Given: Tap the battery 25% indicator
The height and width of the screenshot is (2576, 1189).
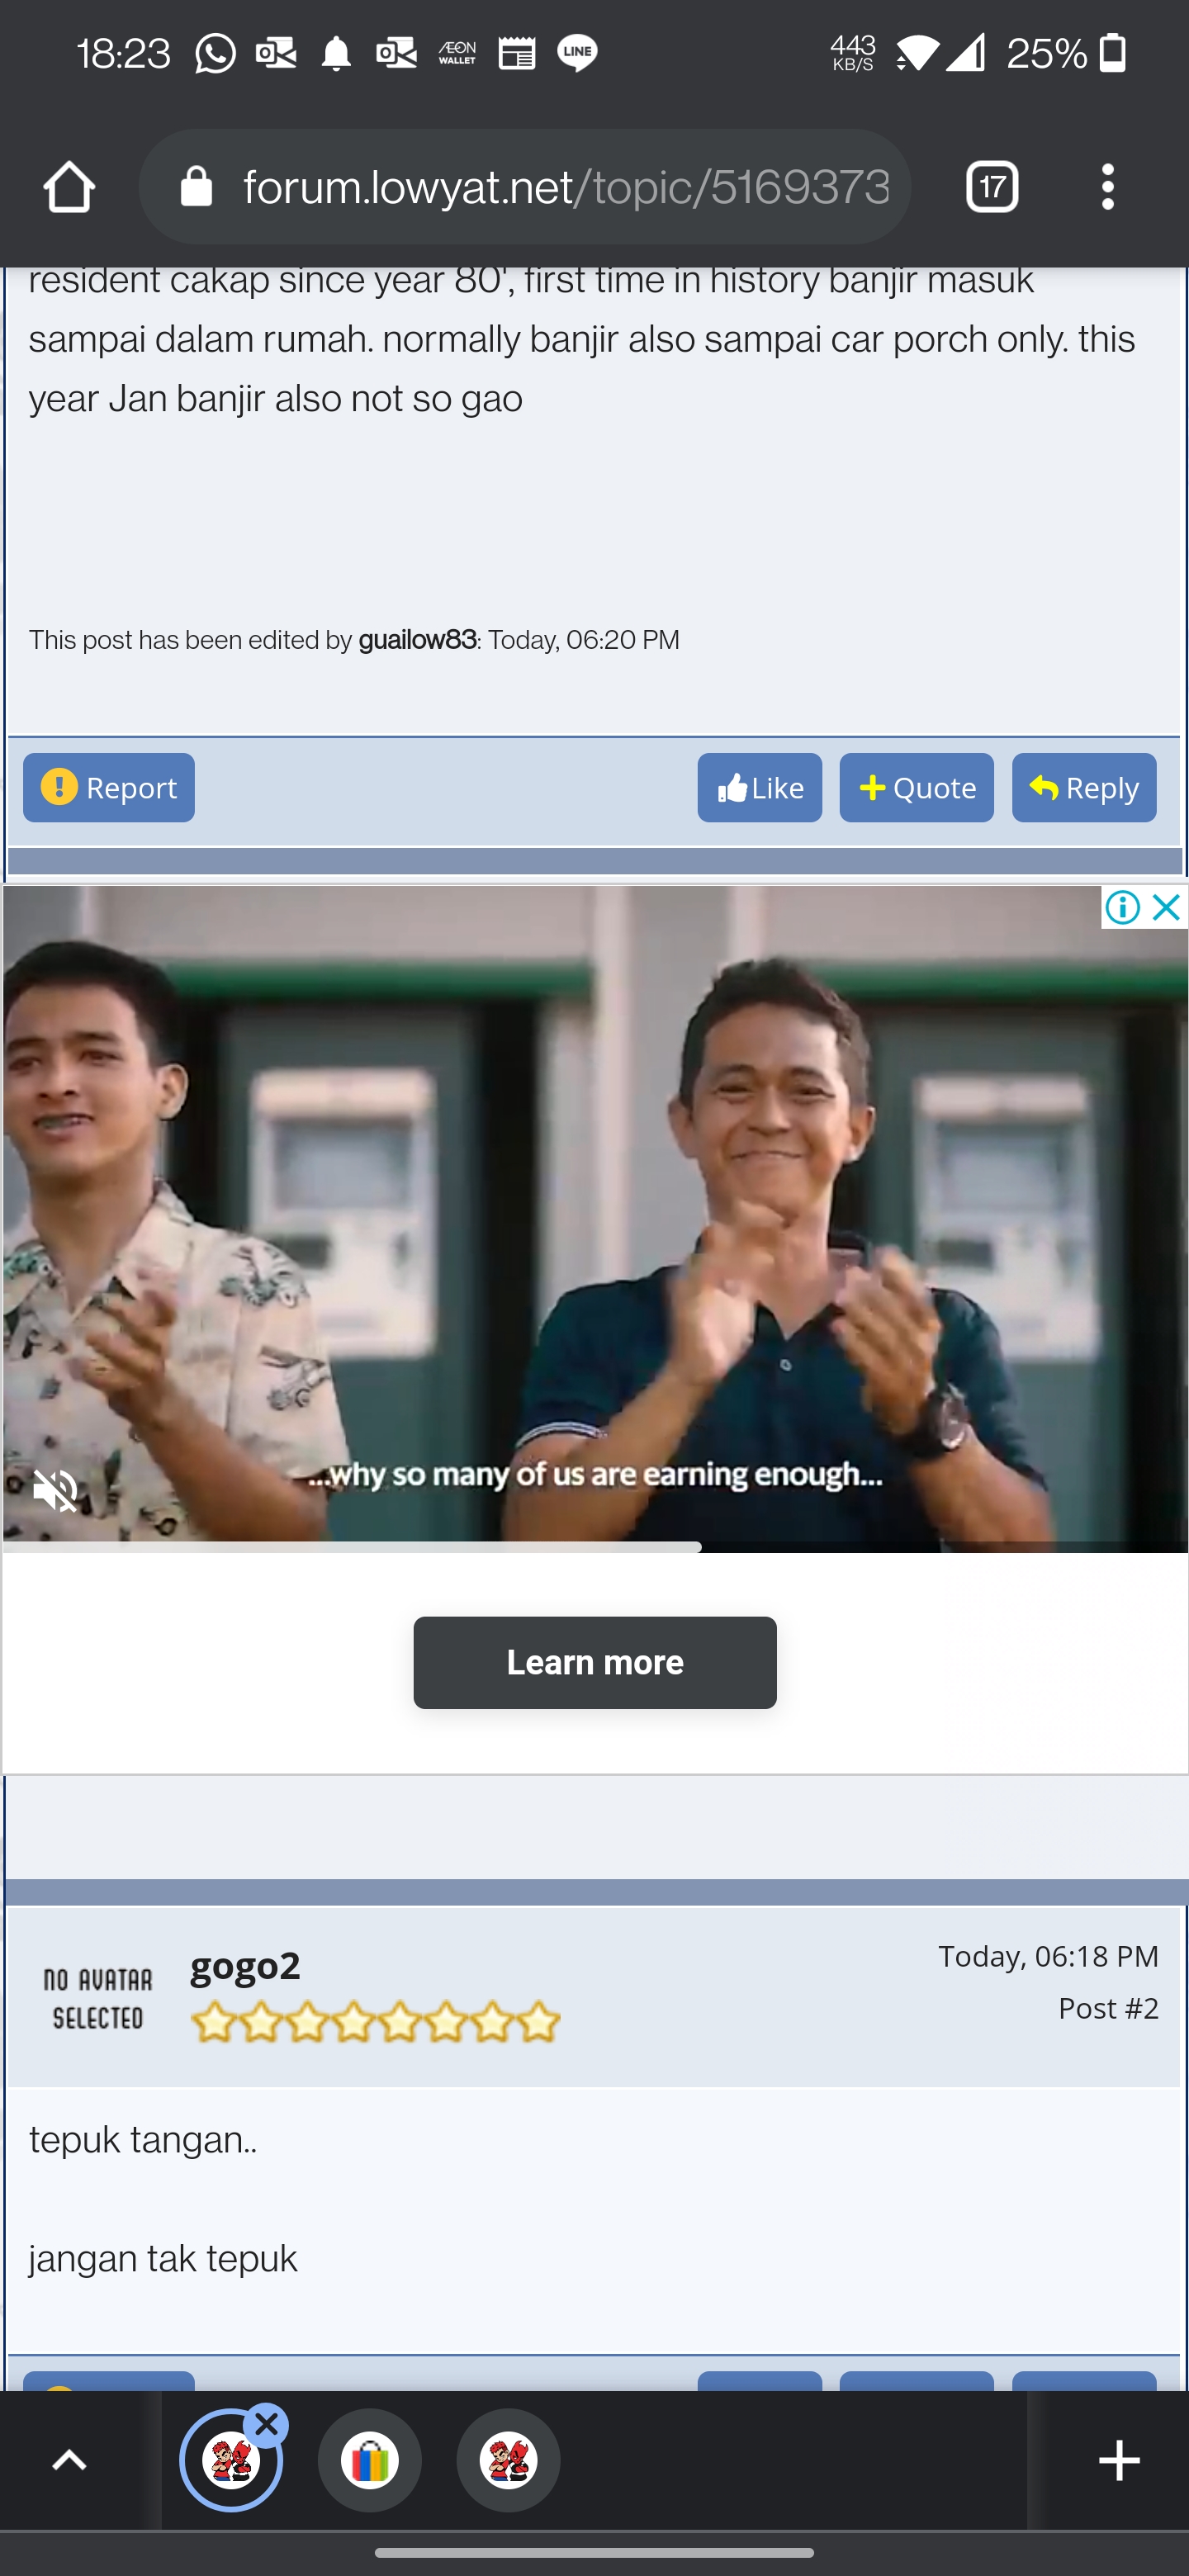Looking at the screenshot, I should pos(1068,53).
